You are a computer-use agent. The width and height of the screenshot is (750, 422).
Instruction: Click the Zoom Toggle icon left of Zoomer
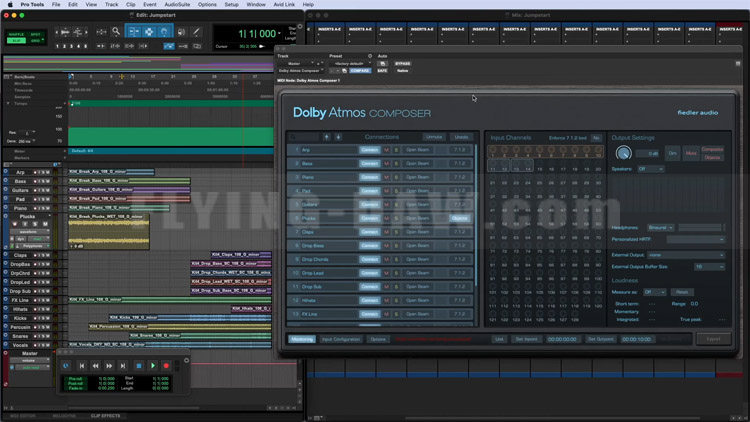pos(101,32)
